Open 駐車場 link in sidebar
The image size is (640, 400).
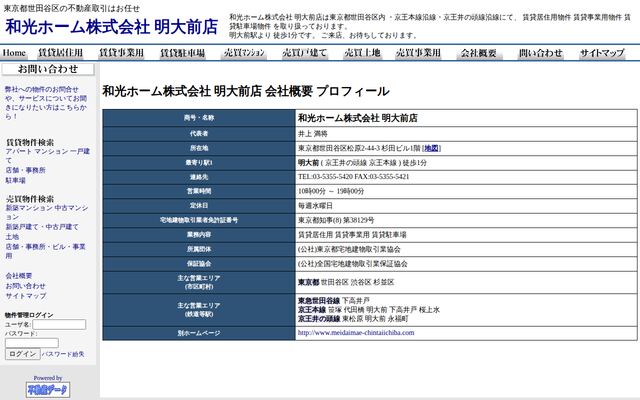[16, 180]
